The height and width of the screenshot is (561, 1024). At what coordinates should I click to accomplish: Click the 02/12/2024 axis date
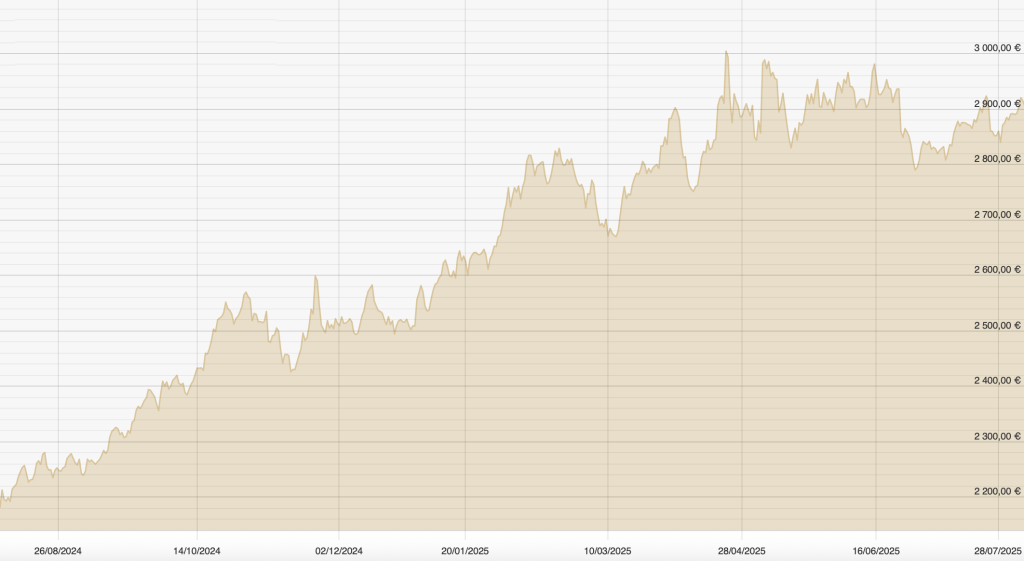pos(339,550)
